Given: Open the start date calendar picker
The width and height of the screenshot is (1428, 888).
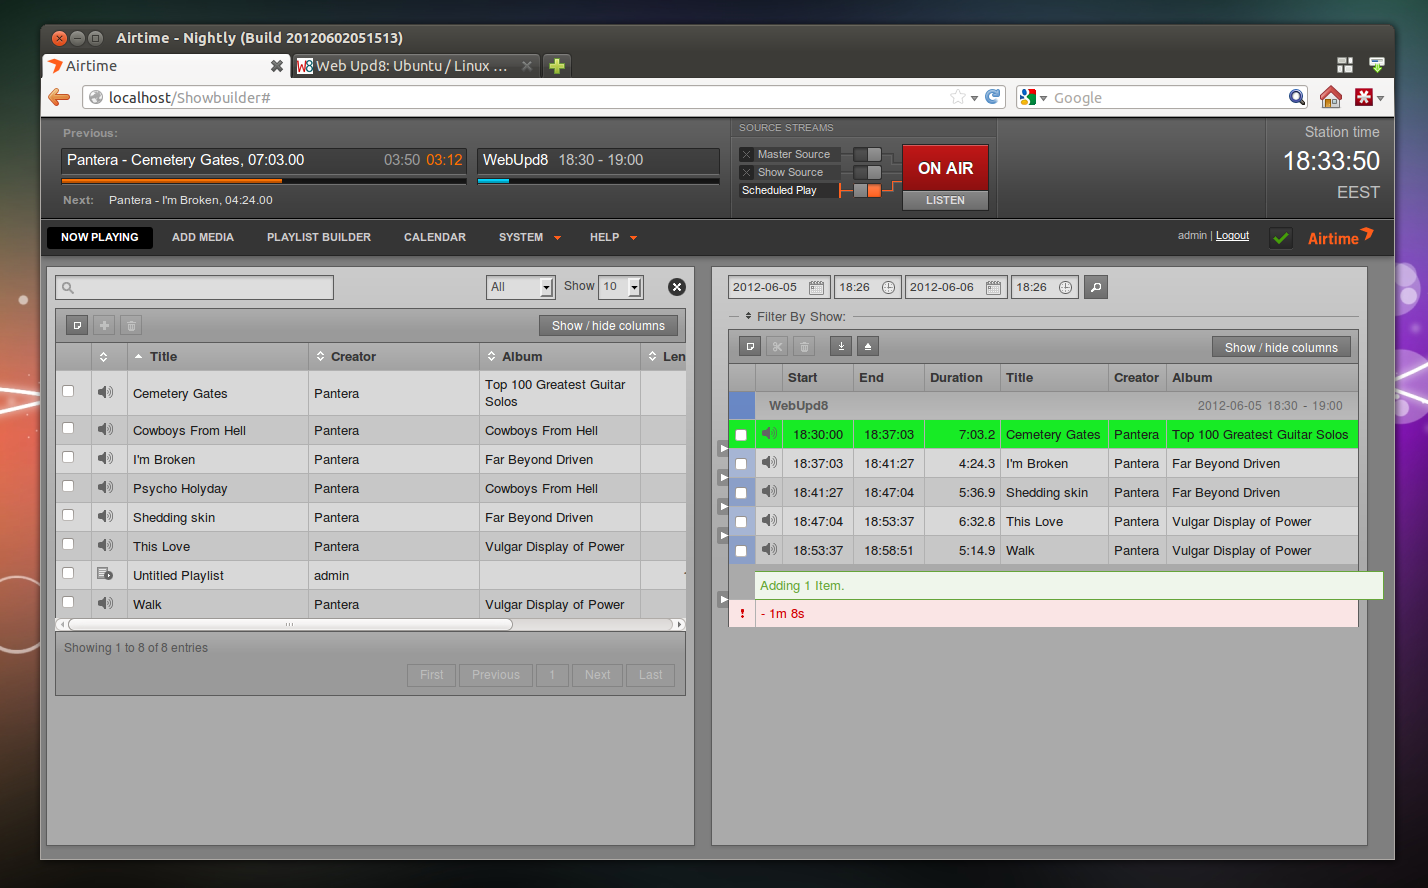Looking at the screenshot, I should click(816, 287).
